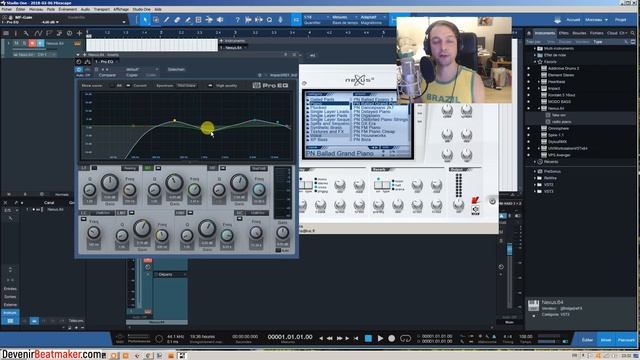Click the Nexus exclamation logo icon
Screen dimensions: 640x360
pos(475,200)
